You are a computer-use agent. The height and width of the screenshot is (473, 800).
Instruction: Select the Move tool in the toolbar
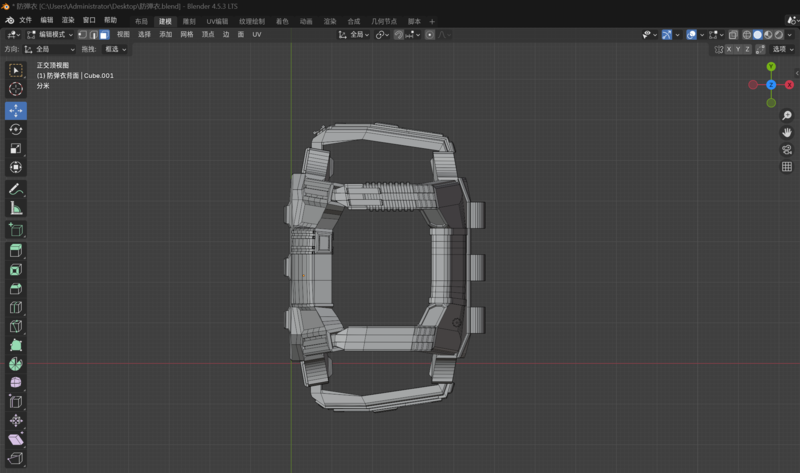pyautogui.click(x=16, y=110)
